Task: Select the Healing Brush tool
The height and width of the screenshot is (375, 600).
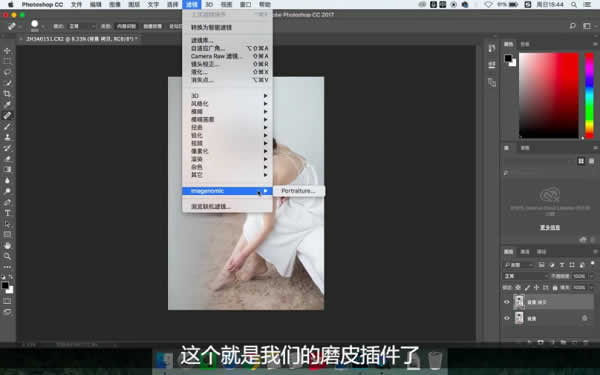Action: (x=7, y=115)
